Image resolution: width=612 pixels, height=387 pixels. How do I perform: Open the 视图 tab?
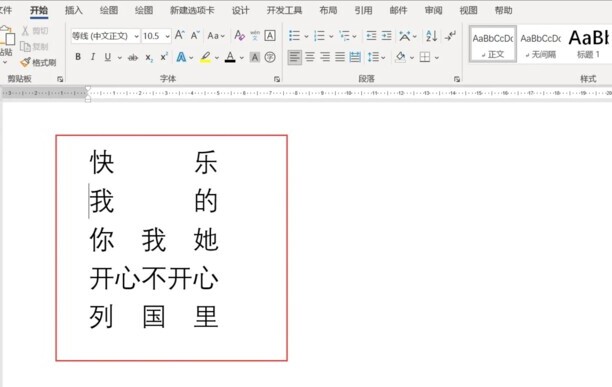click(468, 10)
